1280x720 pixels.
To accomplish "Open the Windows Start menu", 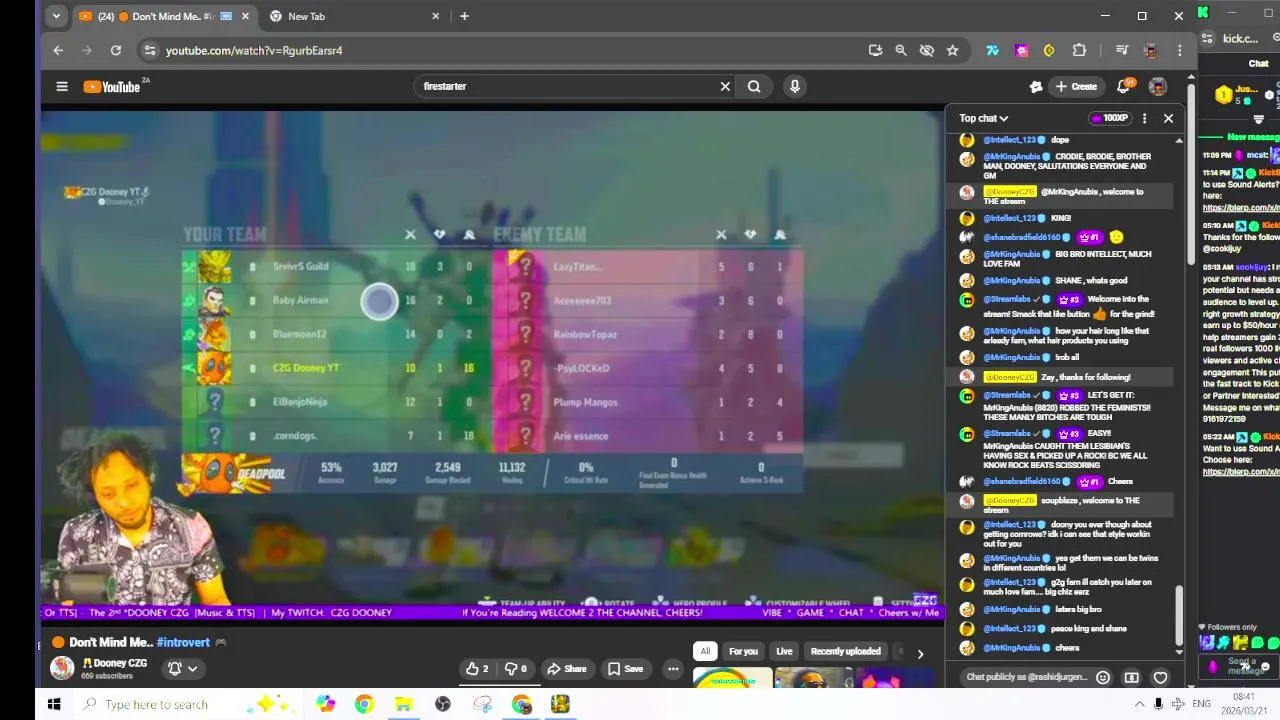I will click(x=54, y=704).
